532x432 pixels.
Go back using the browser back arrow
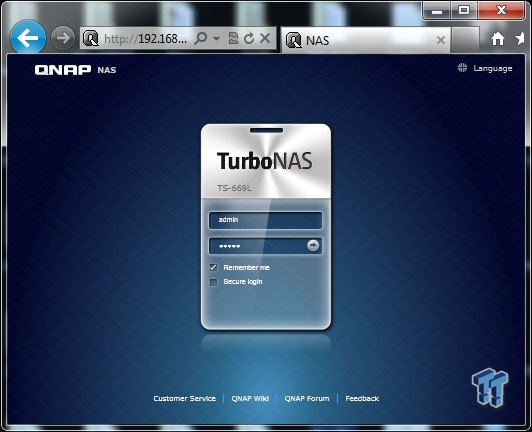[x=27, y=38]
